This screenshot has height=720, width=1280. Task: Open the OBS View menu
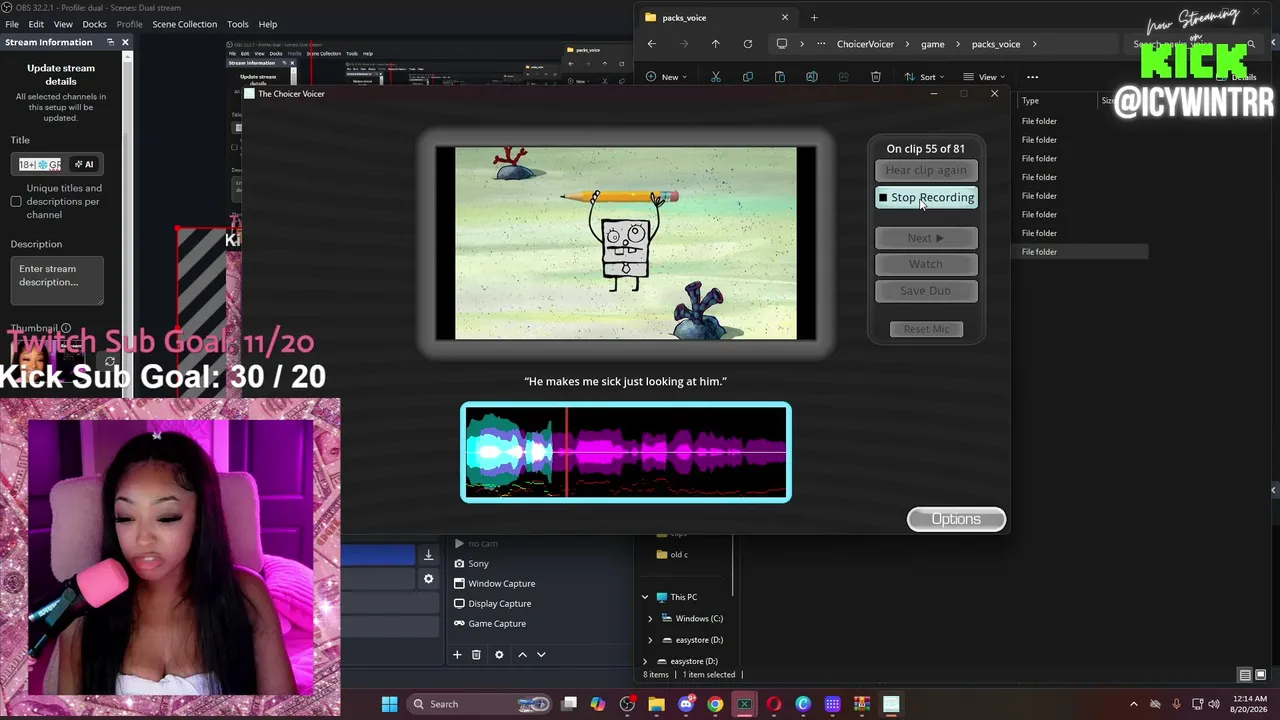tap(63, 24)
